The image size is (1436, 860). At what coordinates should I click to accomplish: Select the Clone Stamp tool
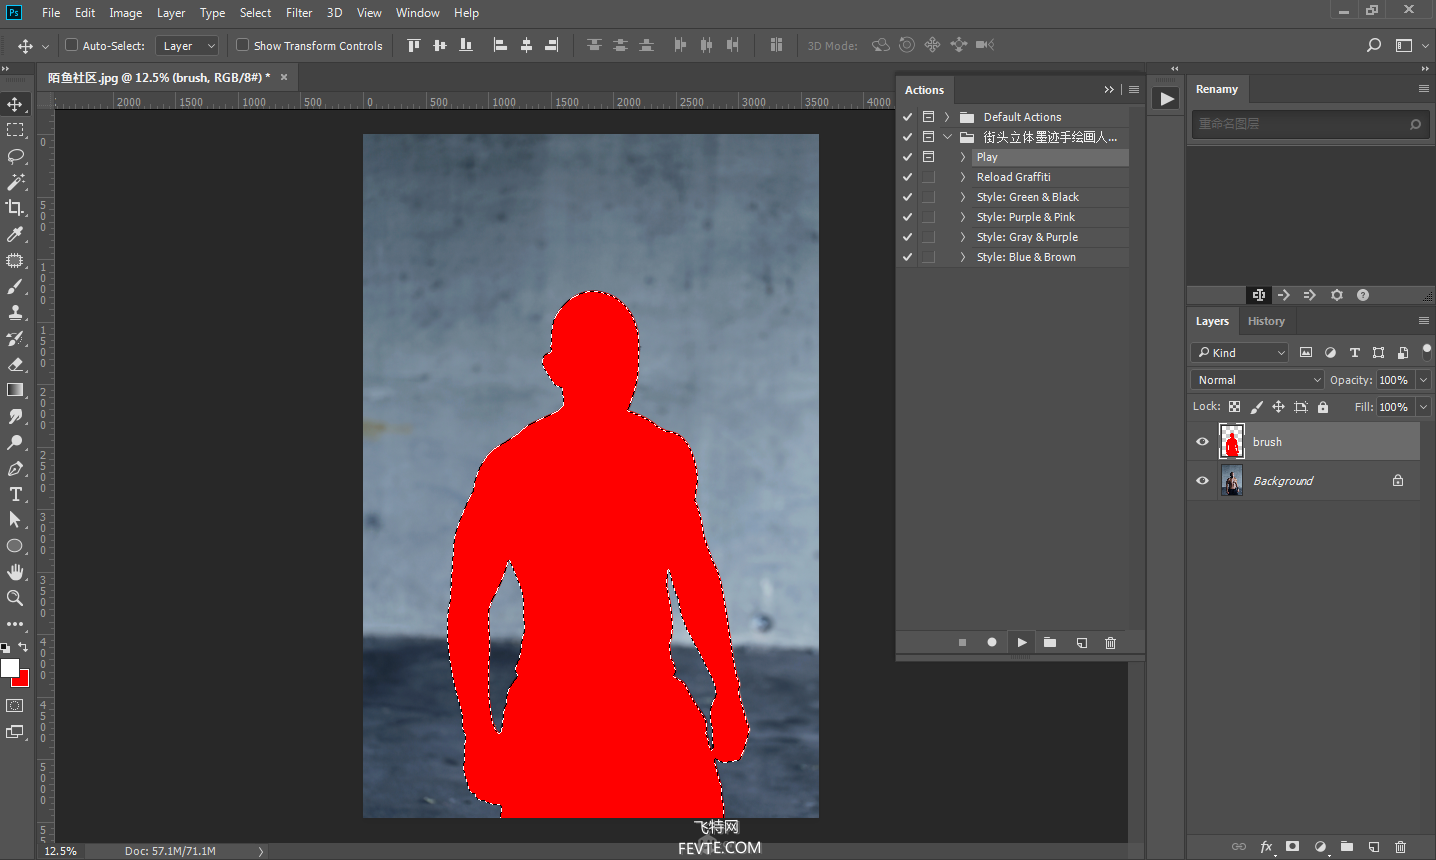point(15,312)
